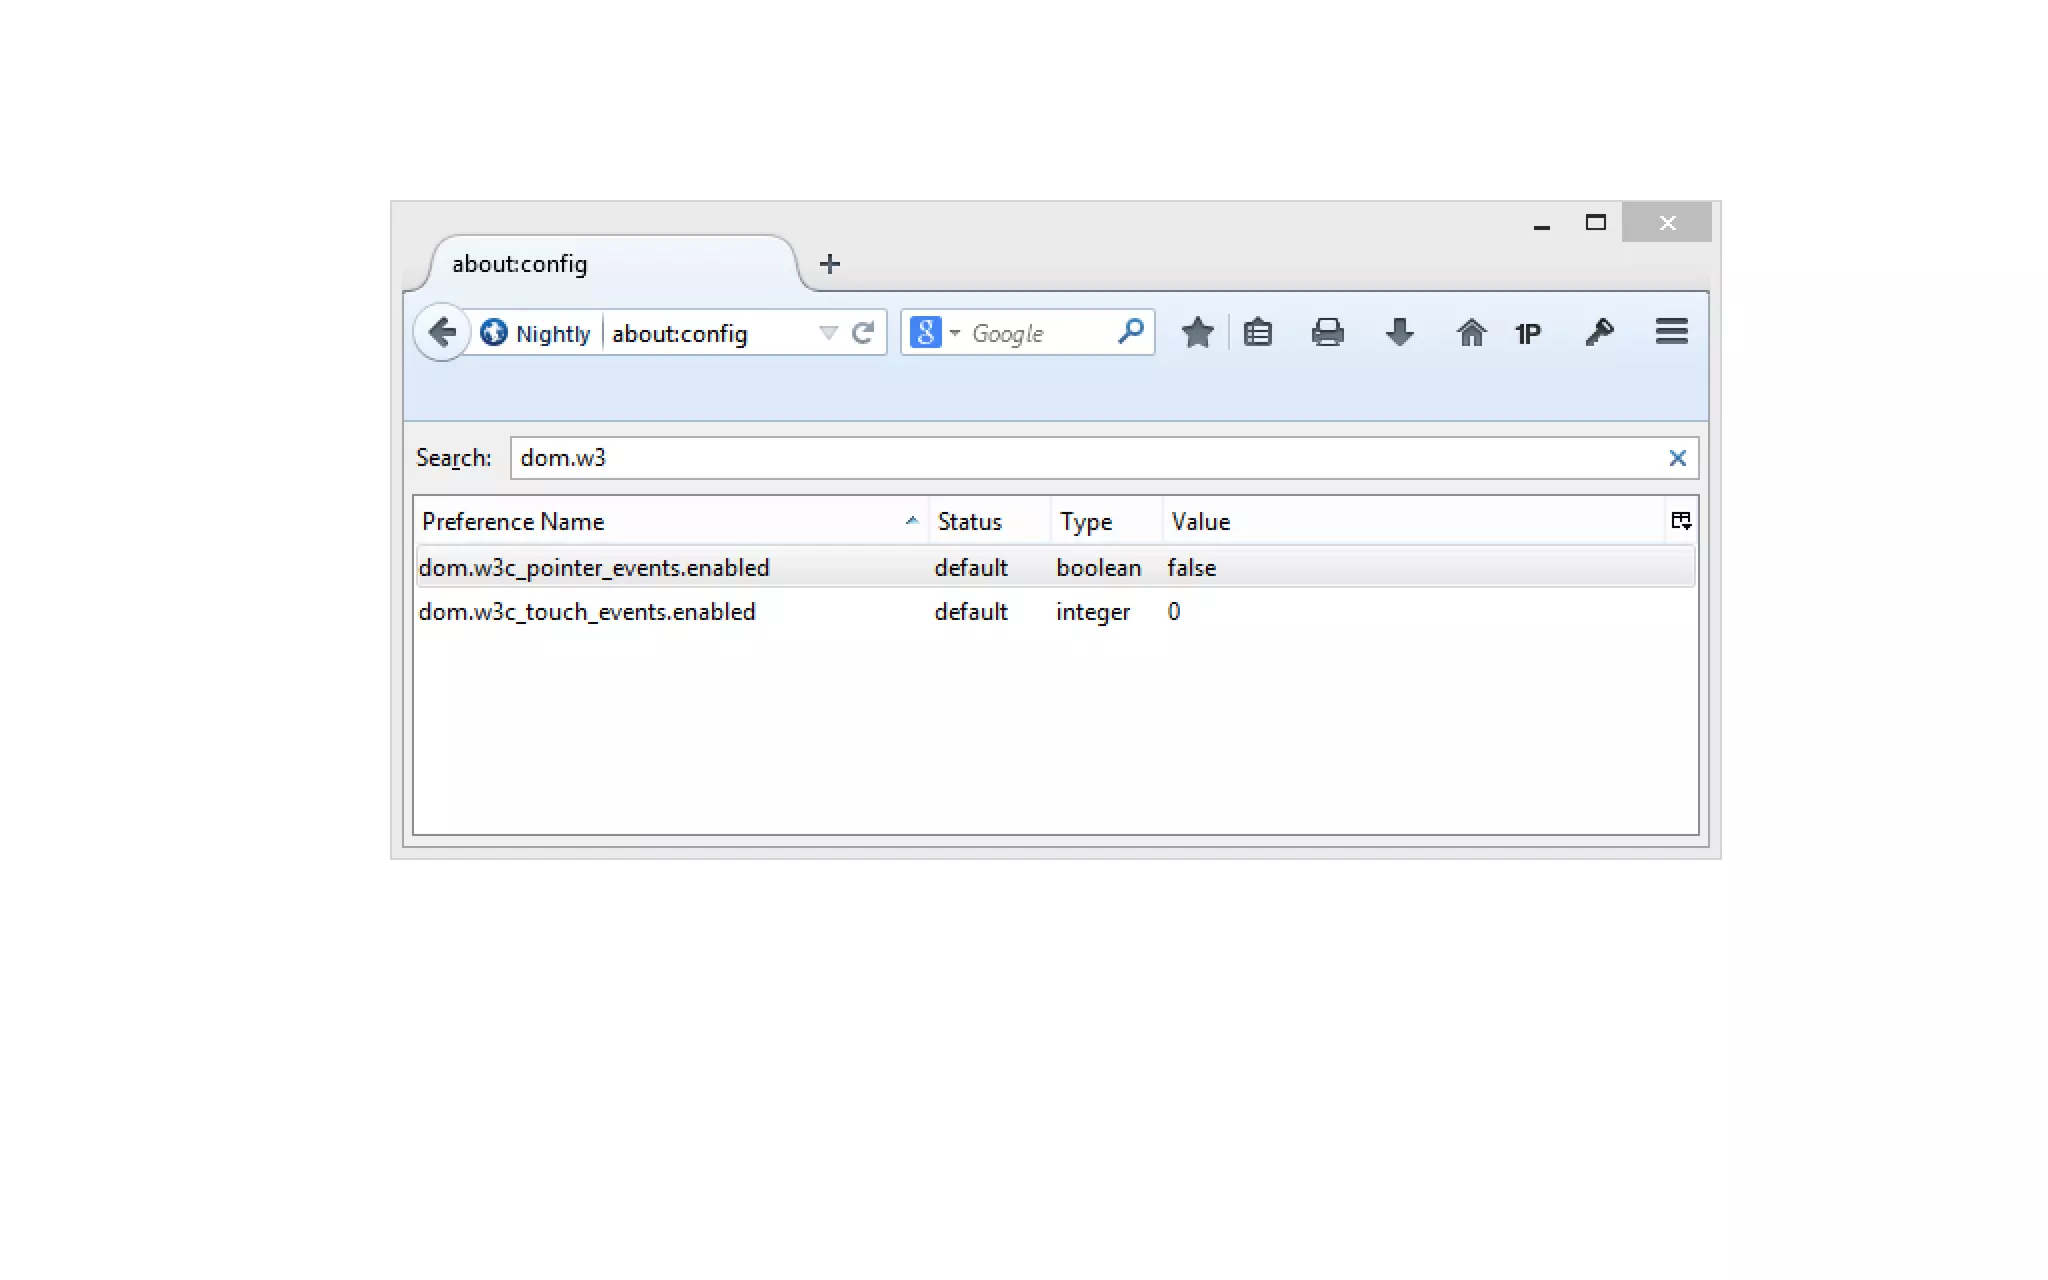Open the column picker icon
The height and width of the screenshot is (1280, 2048).
click(1681, 521)
